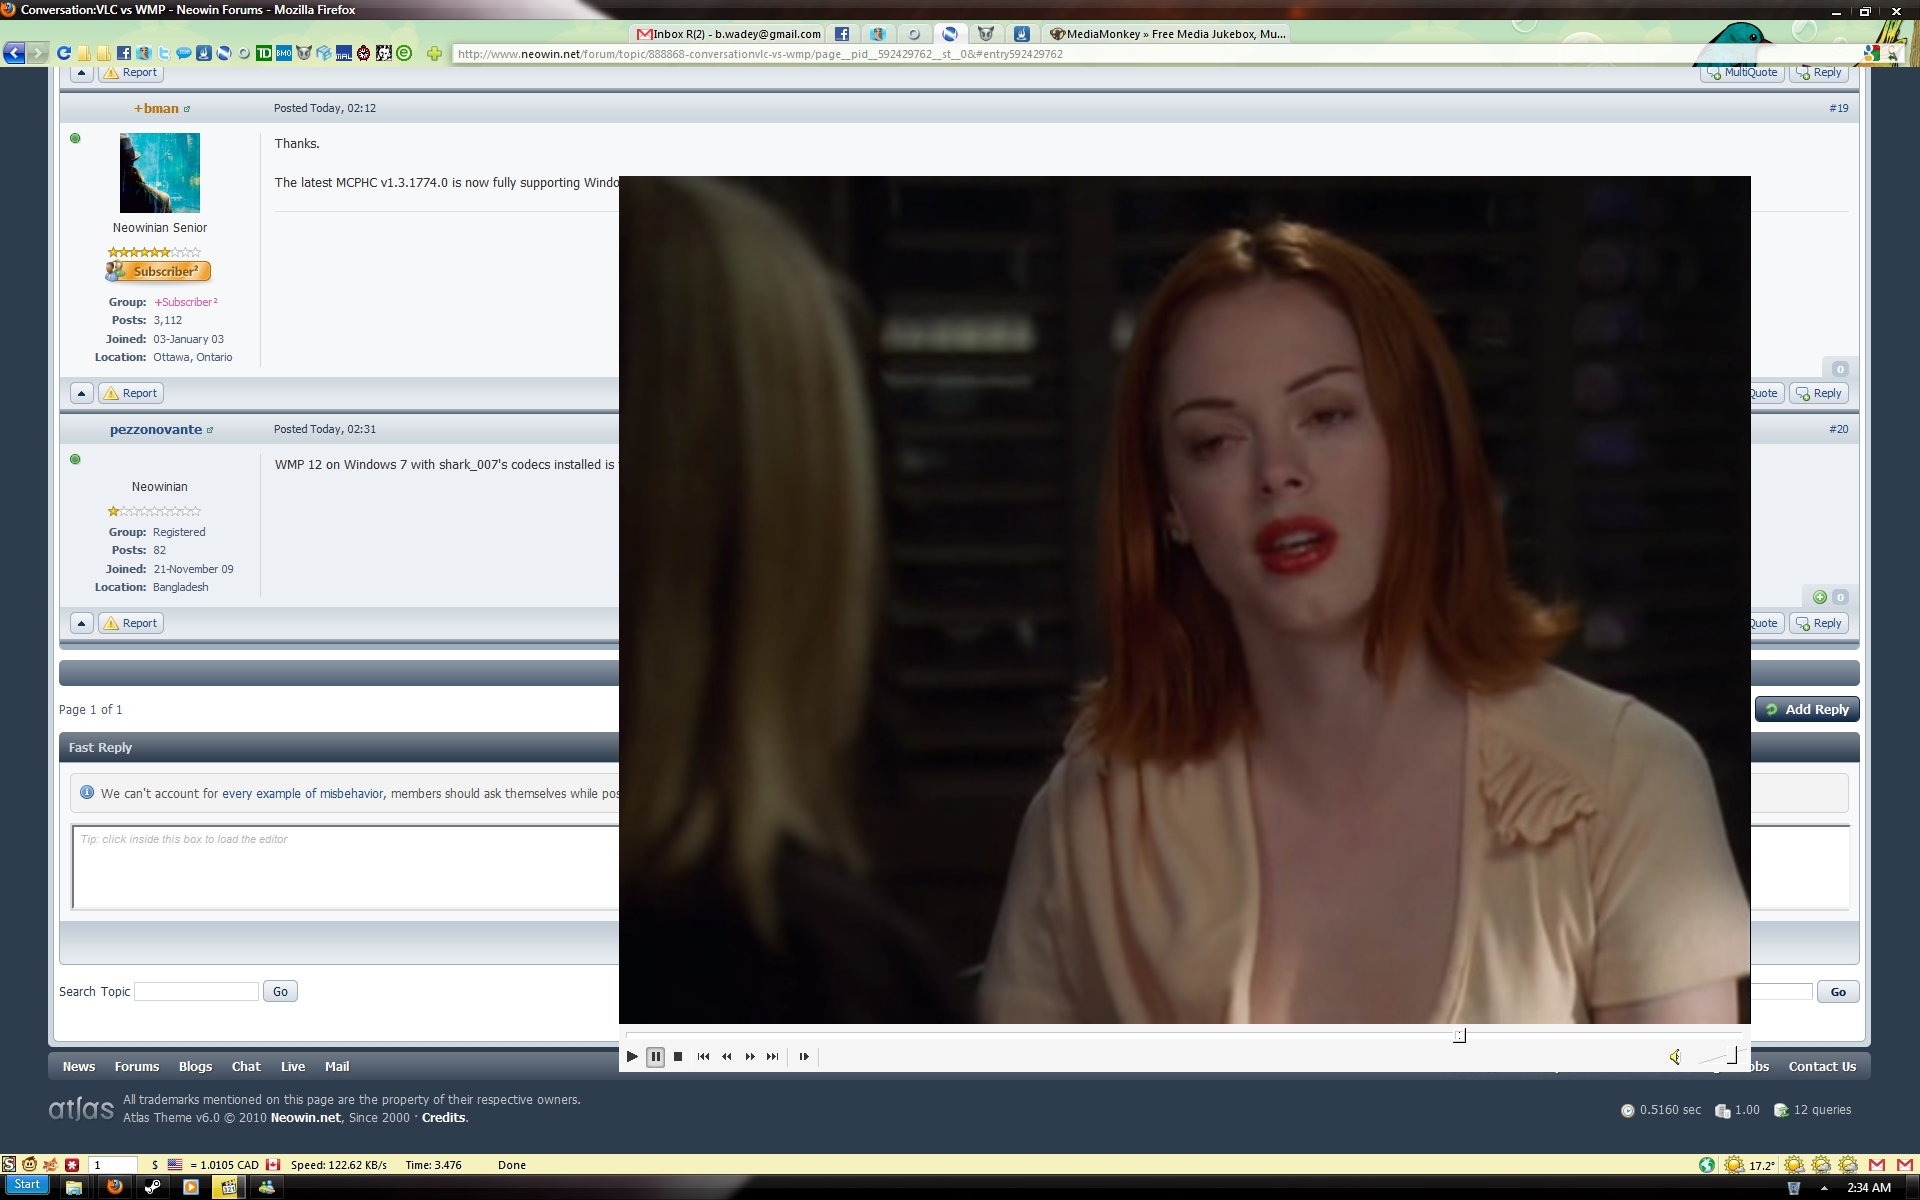Click the Play button in the video player
Screen dimensions: 1920x1200
pyautogui.click(x=632, y=1056)
